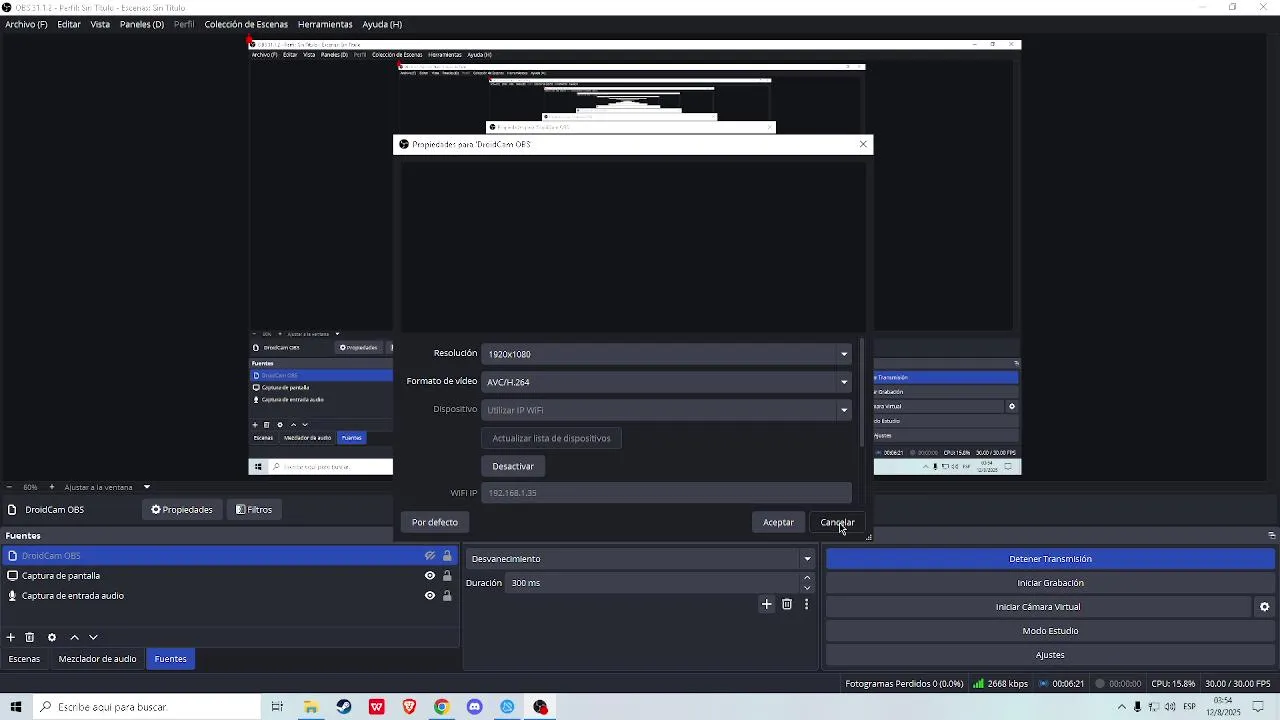This screenshot has width=1280, height=720.
Task: Undock the controls panel using the float icon
Action: 1272,536
